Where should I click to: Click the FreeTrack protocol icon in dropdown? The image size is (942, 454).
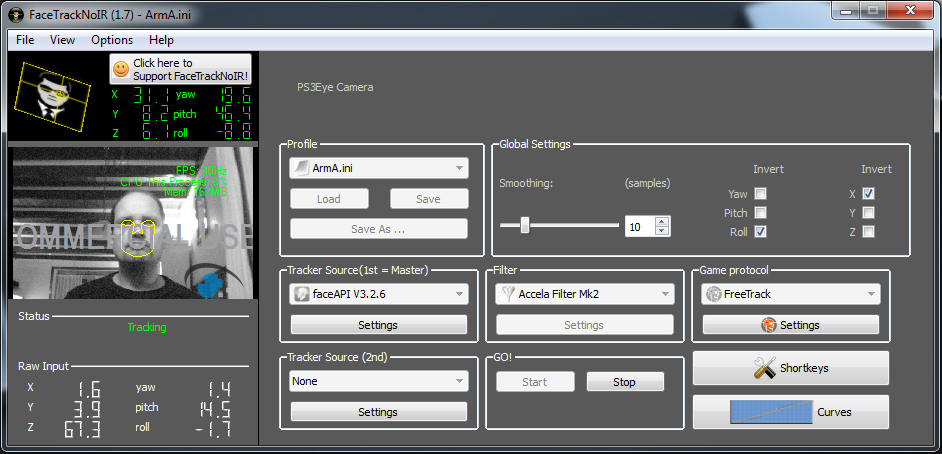click(714, 294)
